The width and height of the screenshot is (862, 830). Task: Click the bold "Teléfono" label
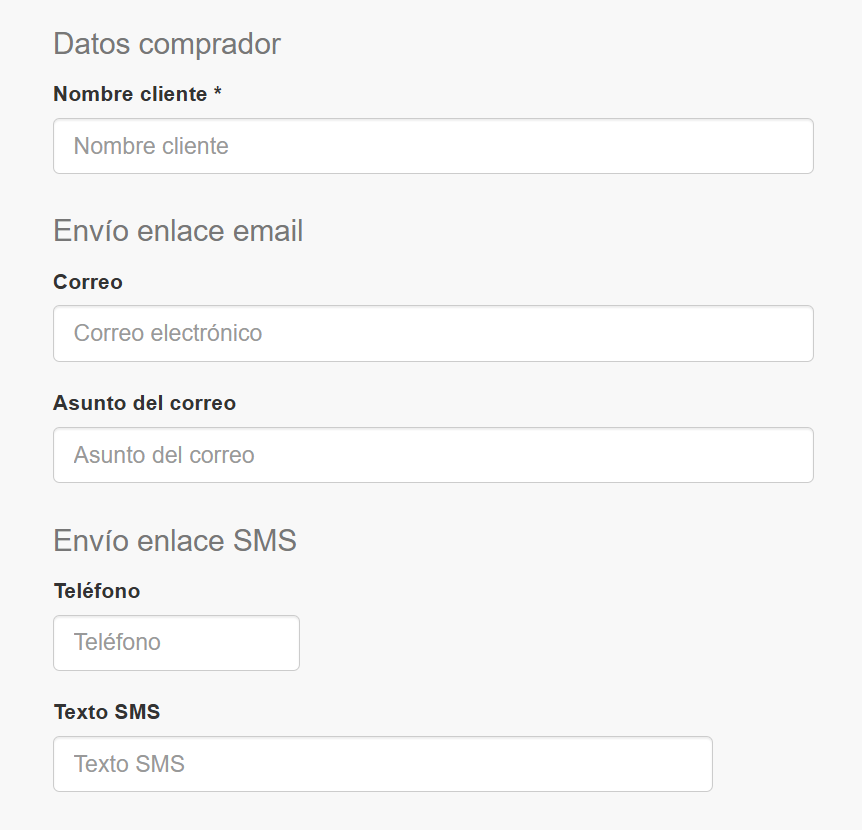(x=97, y=591)
